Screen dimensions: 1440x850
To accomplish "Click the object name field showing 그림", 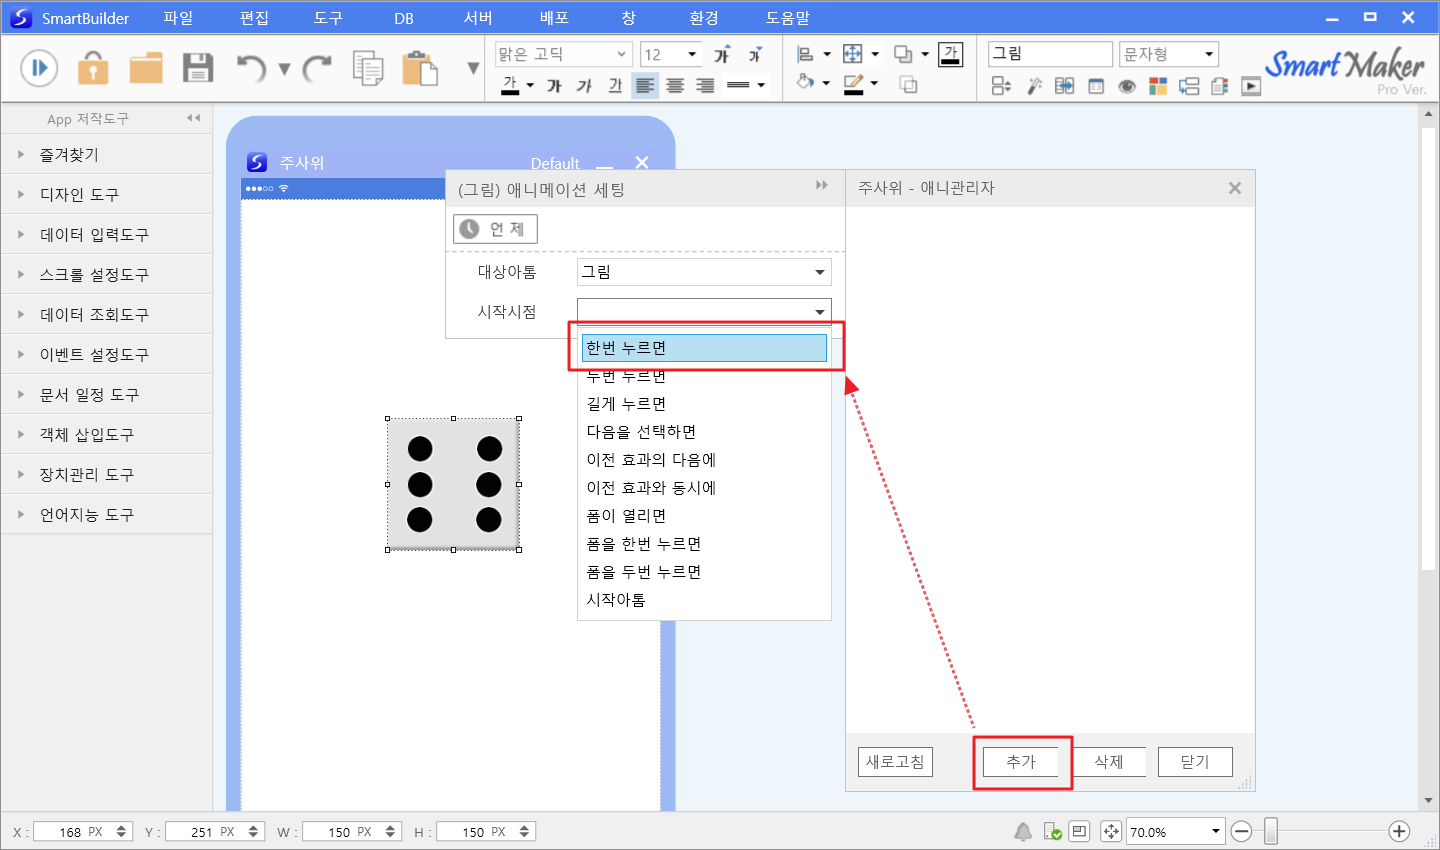I will tap(1050, 54).
